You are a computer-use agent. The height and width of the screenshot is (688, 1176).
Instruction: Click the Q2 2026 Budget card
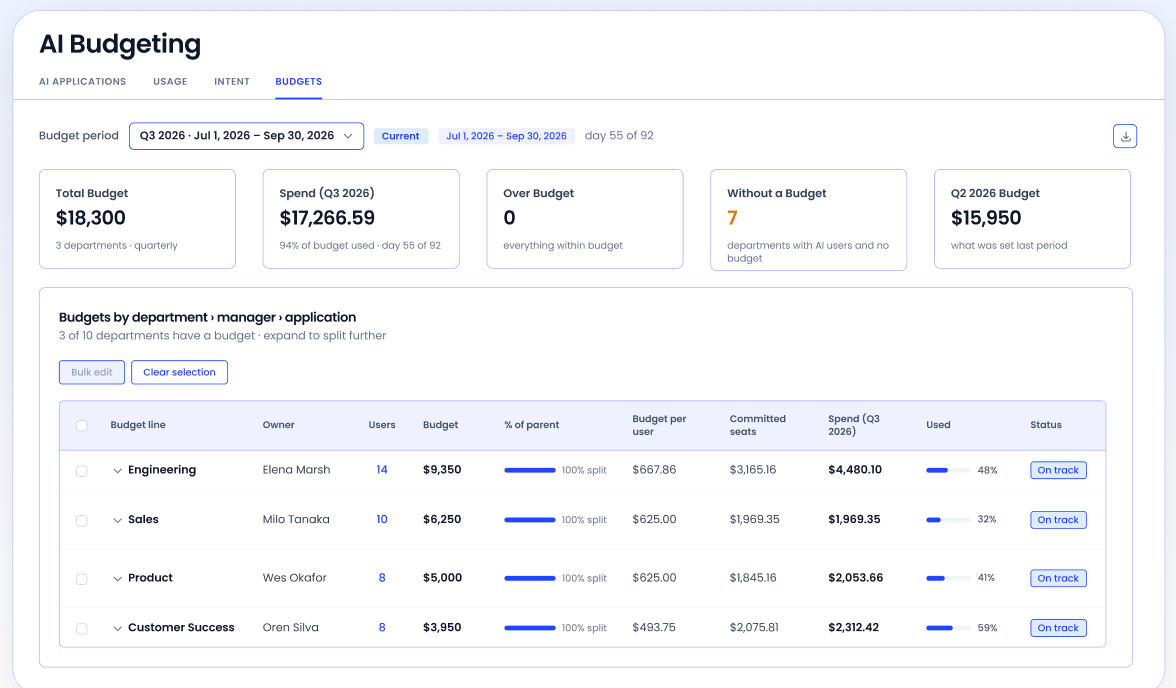1032,218
